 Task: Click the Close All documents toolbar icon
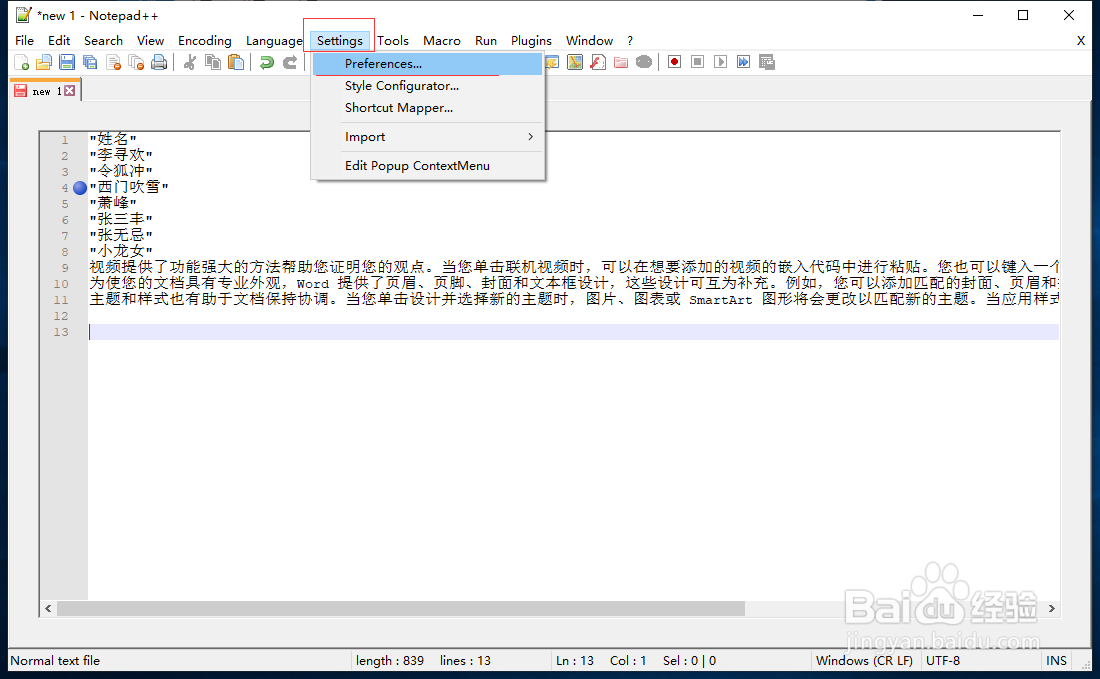[136, 62]
